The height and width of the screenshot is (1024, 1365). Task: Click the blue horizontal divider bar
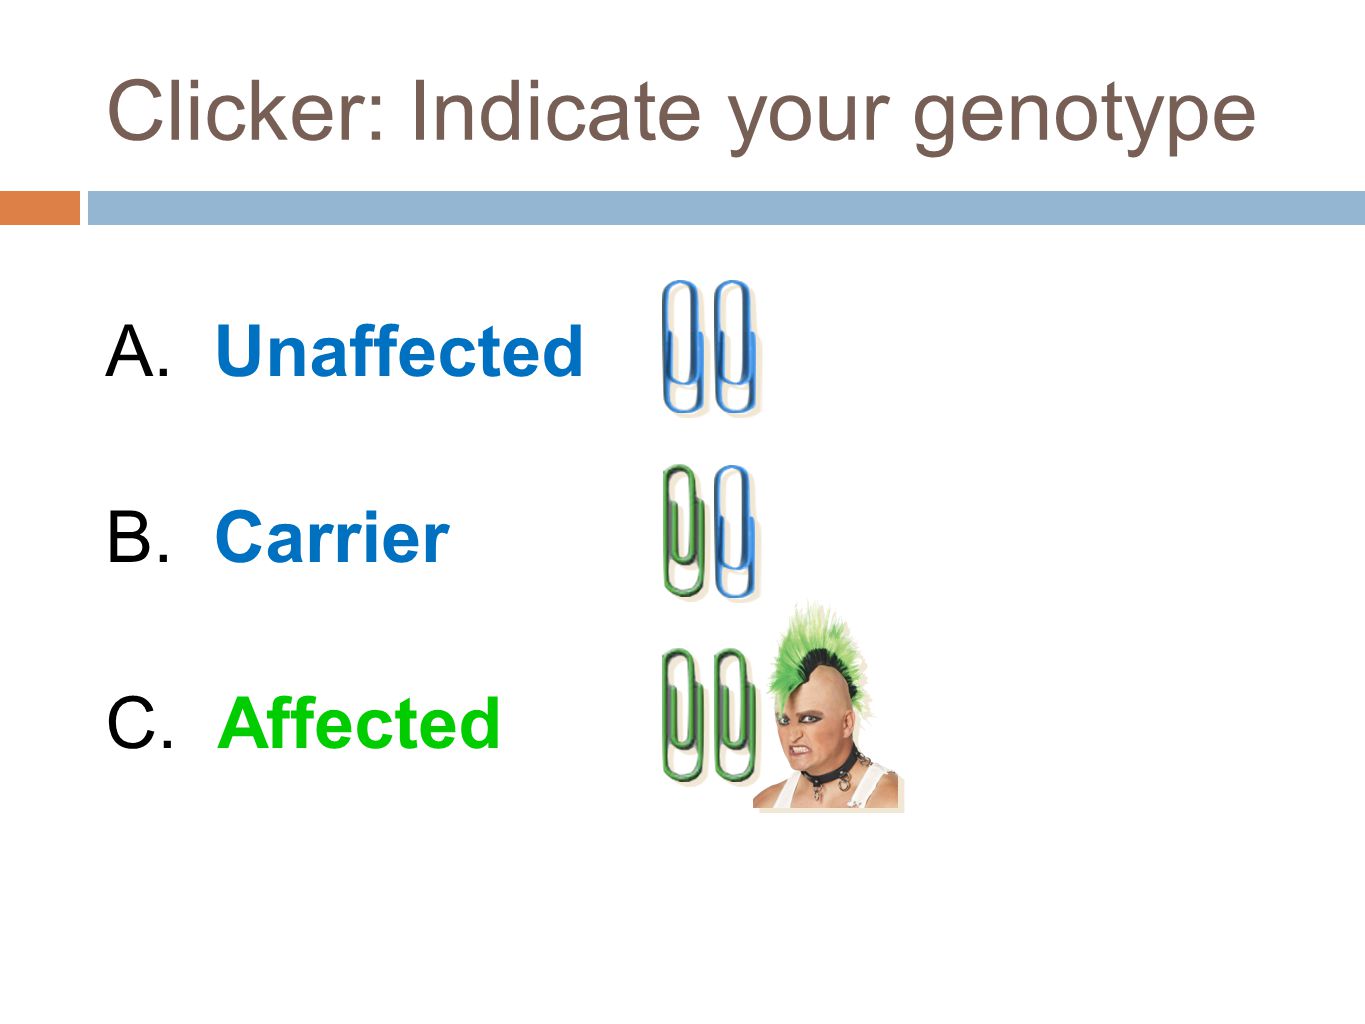[x=726, y=207]
